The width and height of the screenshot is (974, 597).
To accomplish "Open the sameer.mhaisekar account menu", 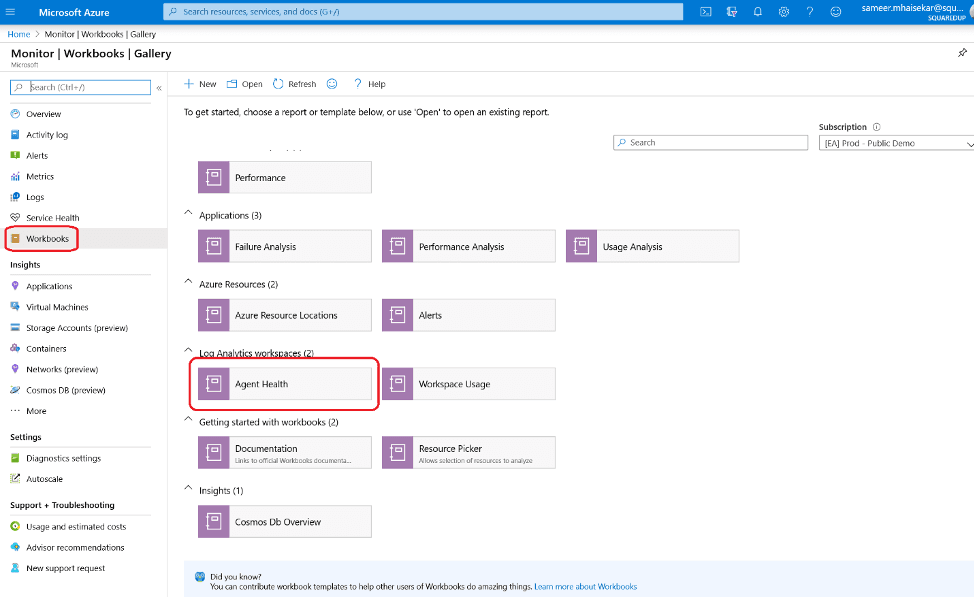I will click(913, 12).
